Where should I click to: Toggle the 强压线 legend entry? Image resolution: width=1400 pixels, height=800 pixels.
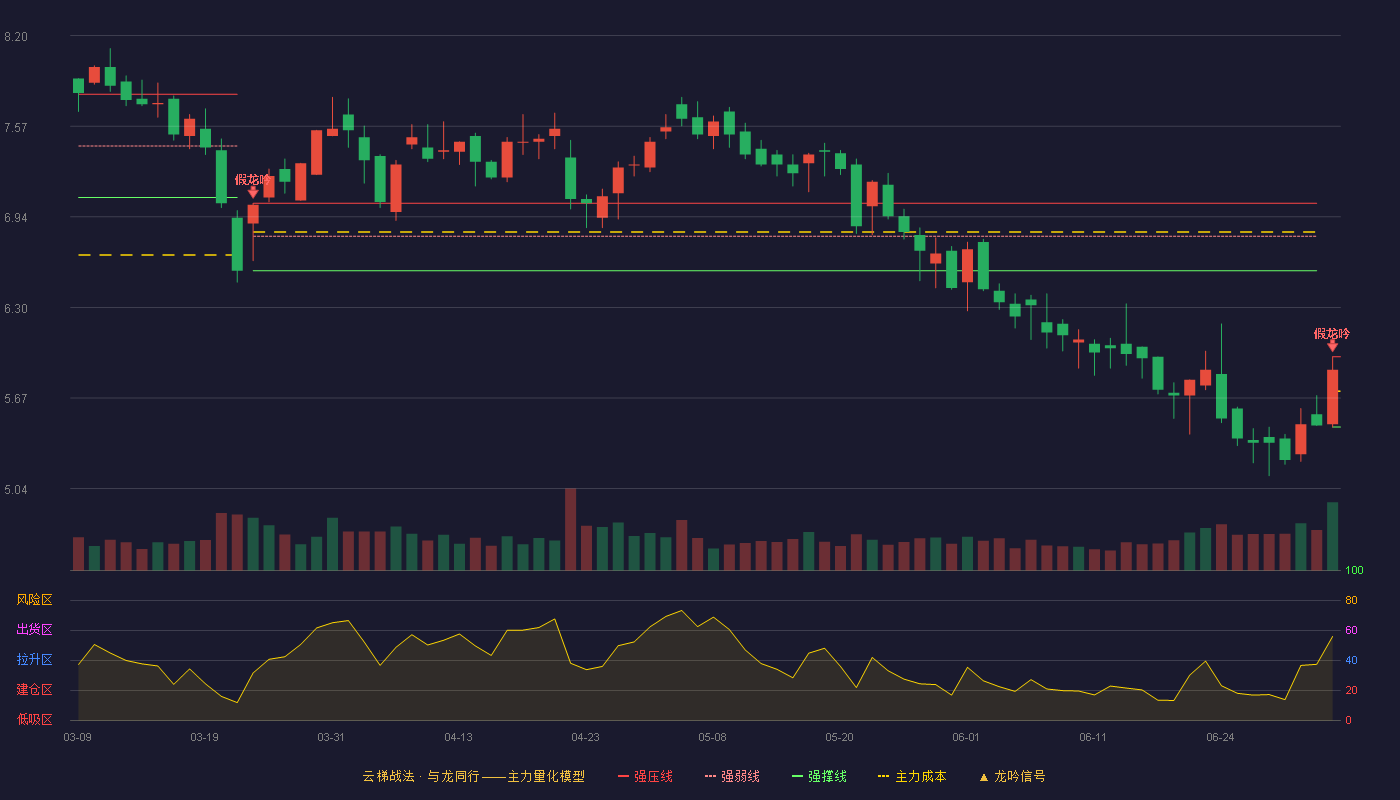645,776
